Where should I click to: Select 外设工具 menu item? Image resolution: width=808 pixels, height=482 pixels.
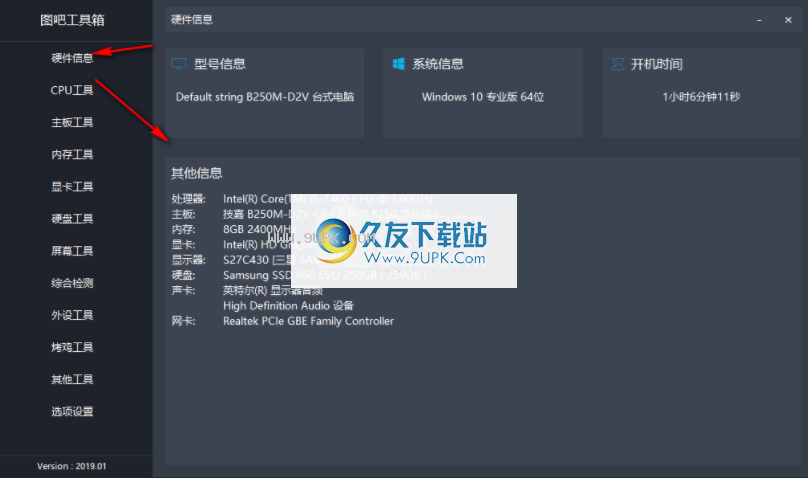tap(72, 315)
